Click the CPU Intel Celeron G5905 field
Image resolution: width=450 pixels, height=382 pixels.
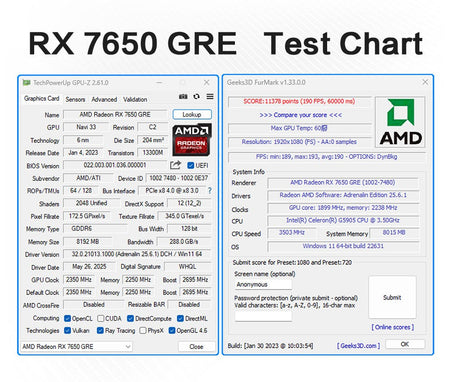(343, 221)
